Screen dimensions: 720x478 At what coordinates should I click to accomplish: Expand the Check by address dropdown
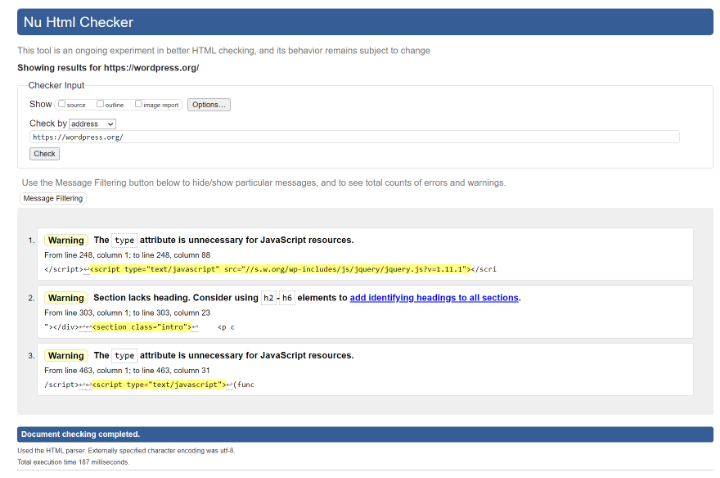93,123
